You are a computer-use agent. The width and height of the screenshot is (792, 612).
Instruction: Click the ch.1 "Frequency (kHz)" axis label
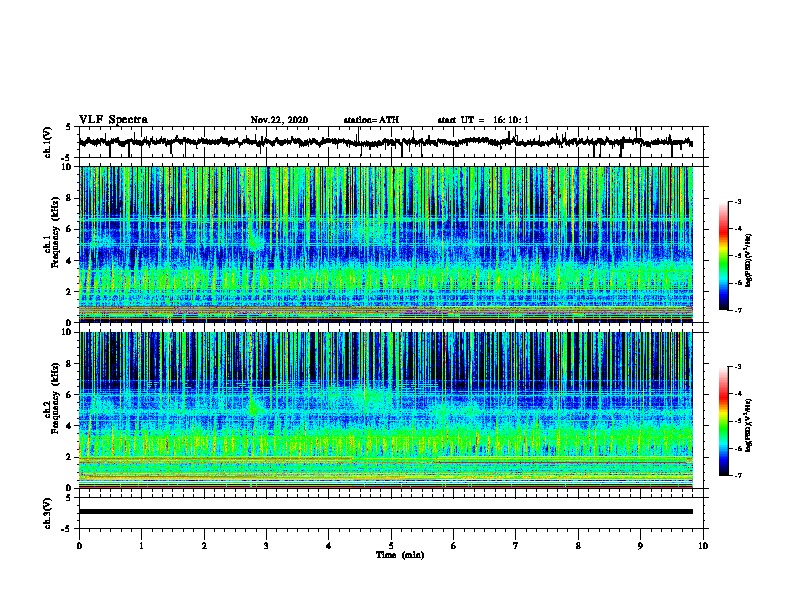click(x=56, y=233)
